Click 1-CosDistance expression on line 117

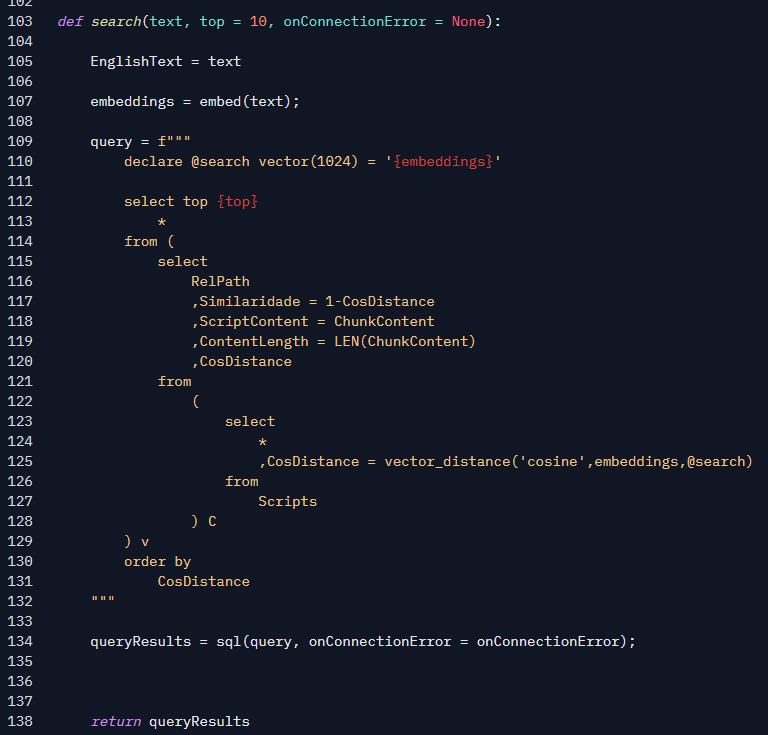[x=380, y=302]
